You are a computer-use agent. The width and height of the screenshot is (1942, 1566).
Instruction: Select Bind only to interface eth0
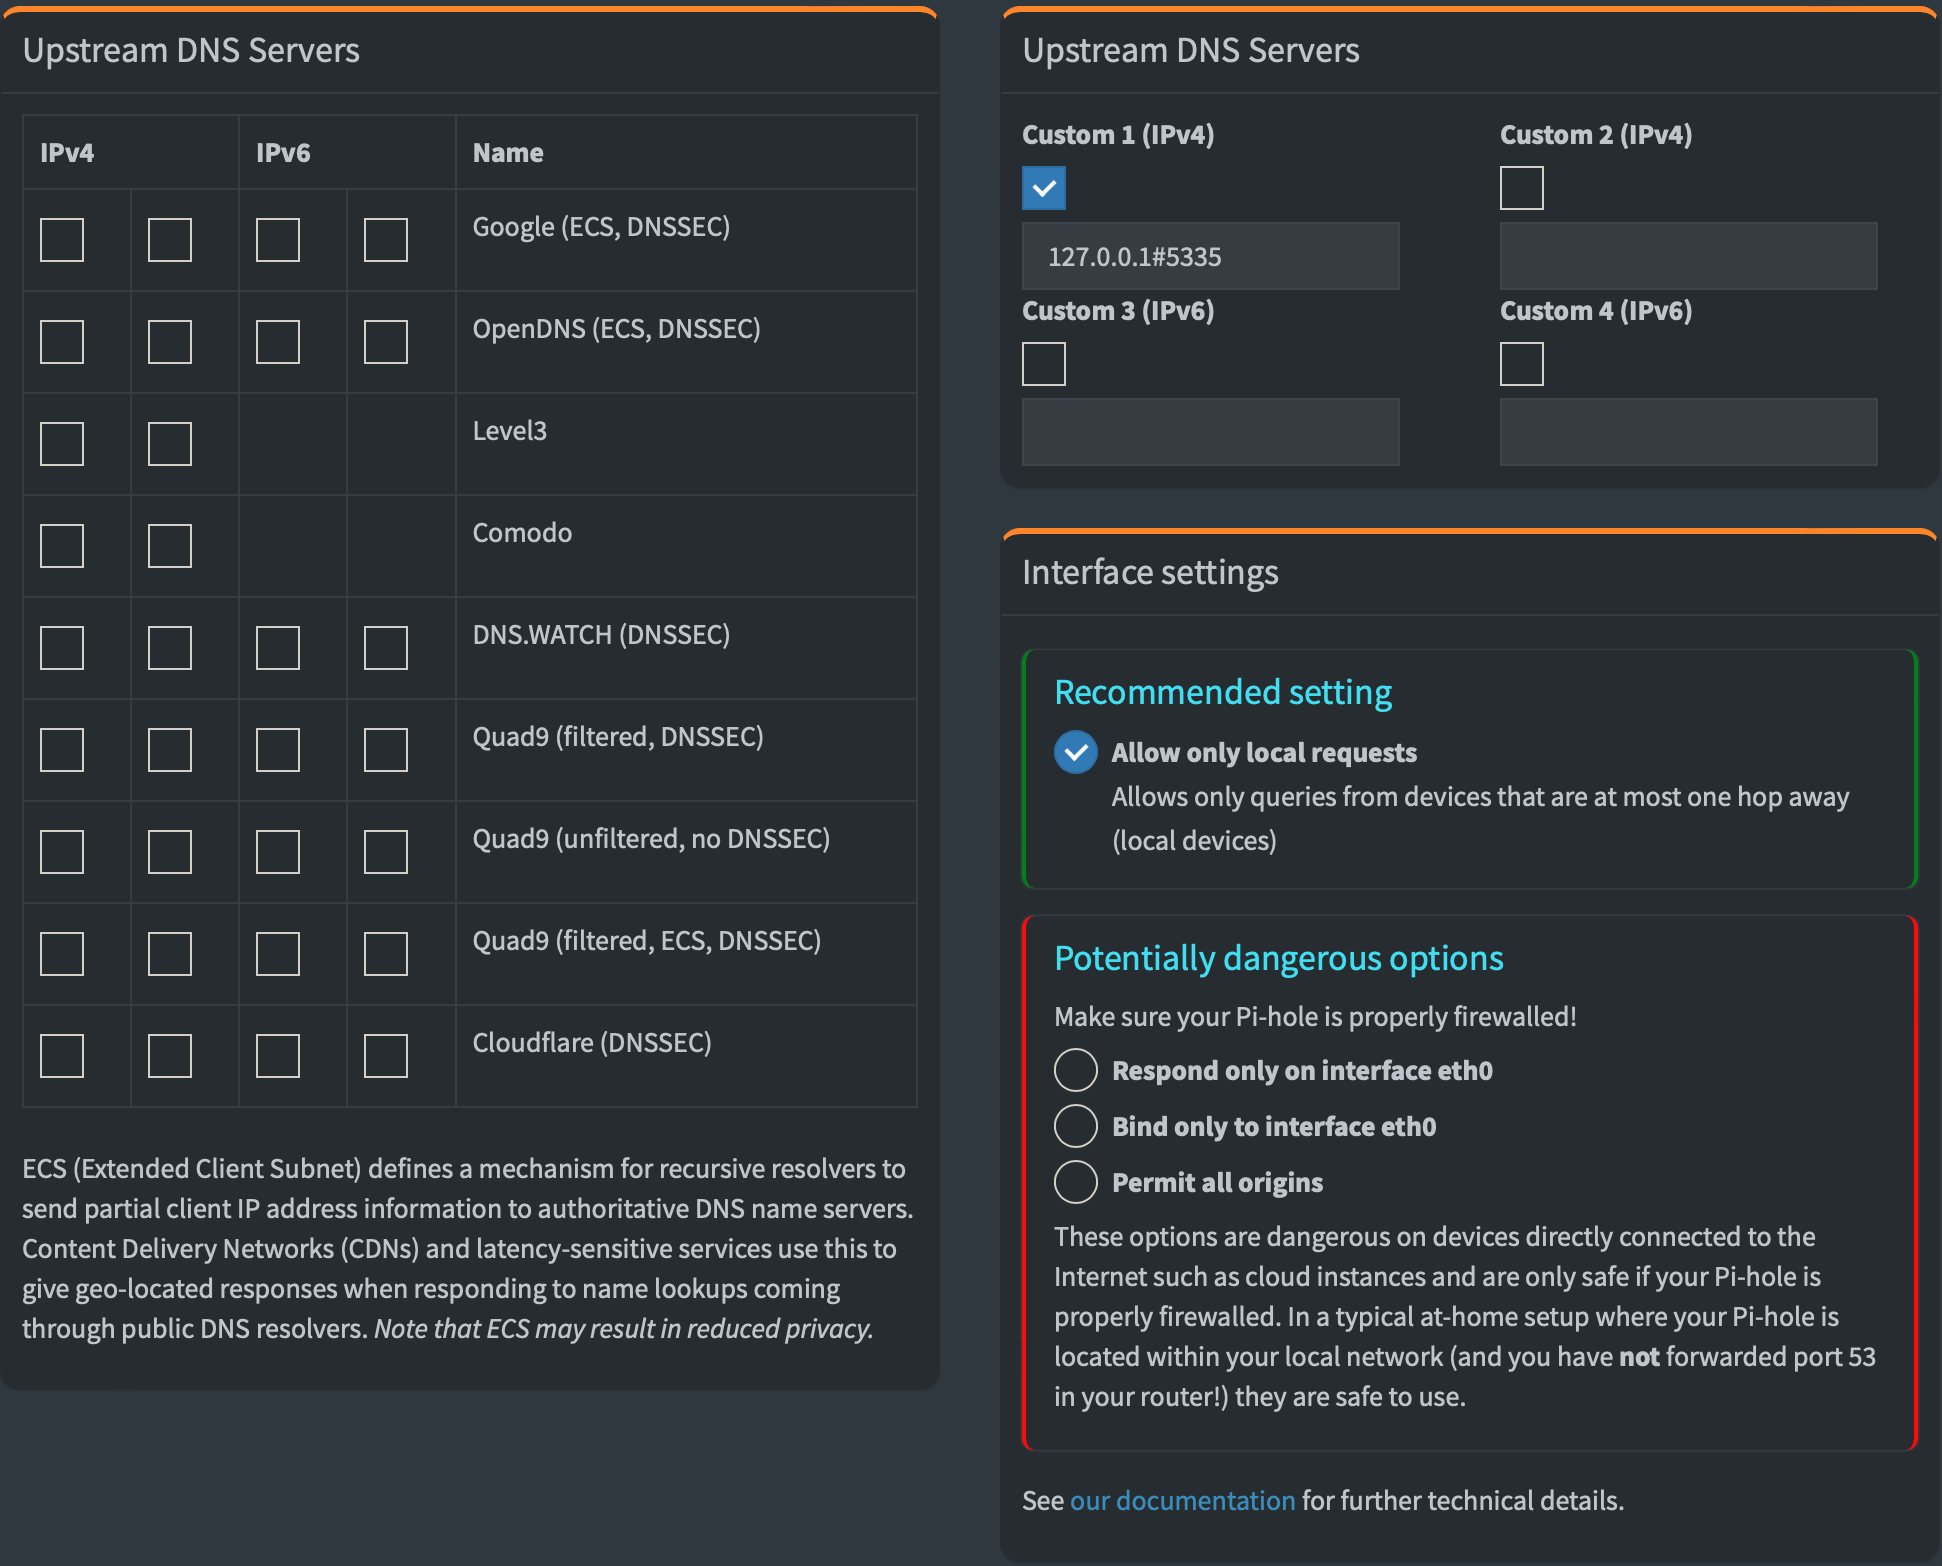pyautogui.click(x=1076, y=1127)
